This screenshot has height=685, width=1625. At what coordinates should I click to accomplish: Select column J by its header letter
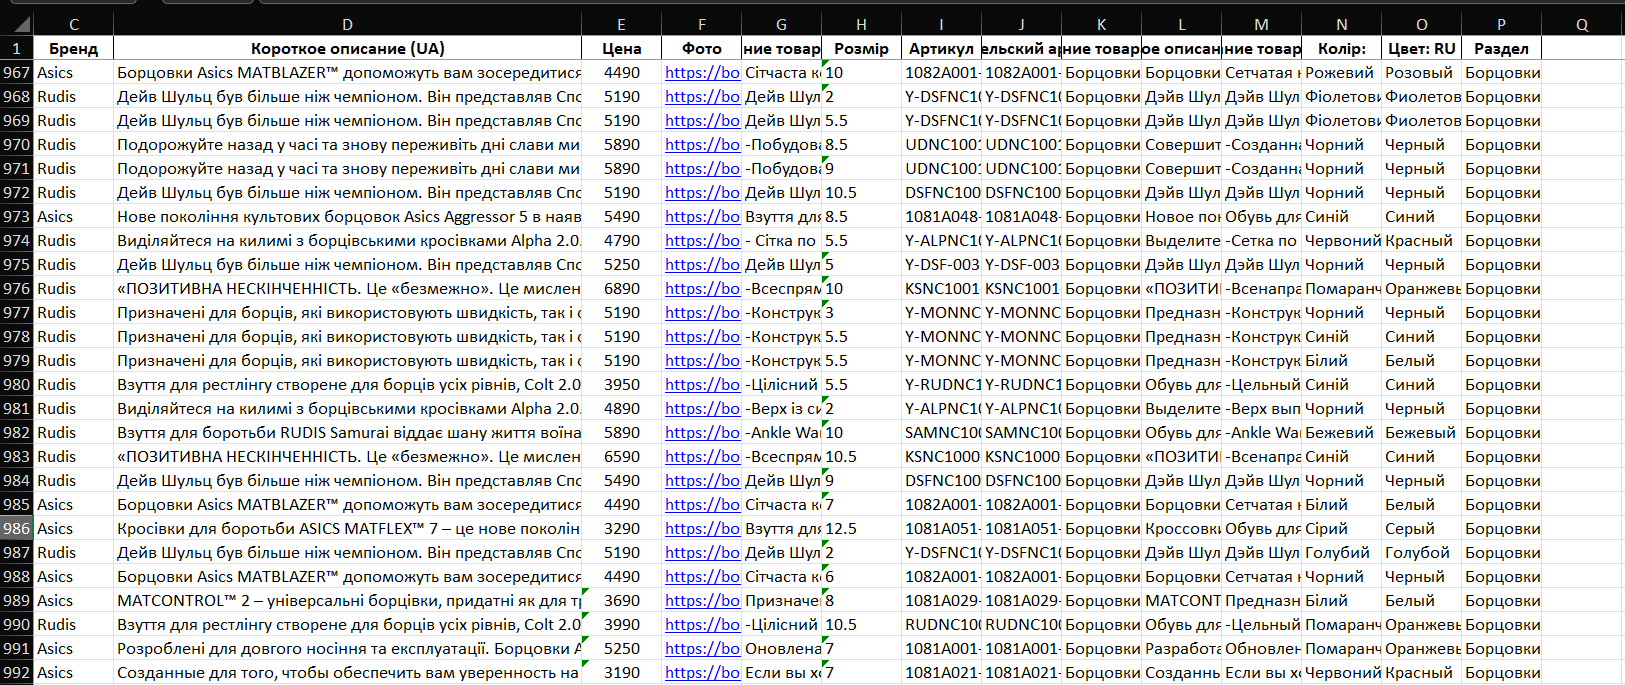pyautogui.click(x=1022, y=25)
